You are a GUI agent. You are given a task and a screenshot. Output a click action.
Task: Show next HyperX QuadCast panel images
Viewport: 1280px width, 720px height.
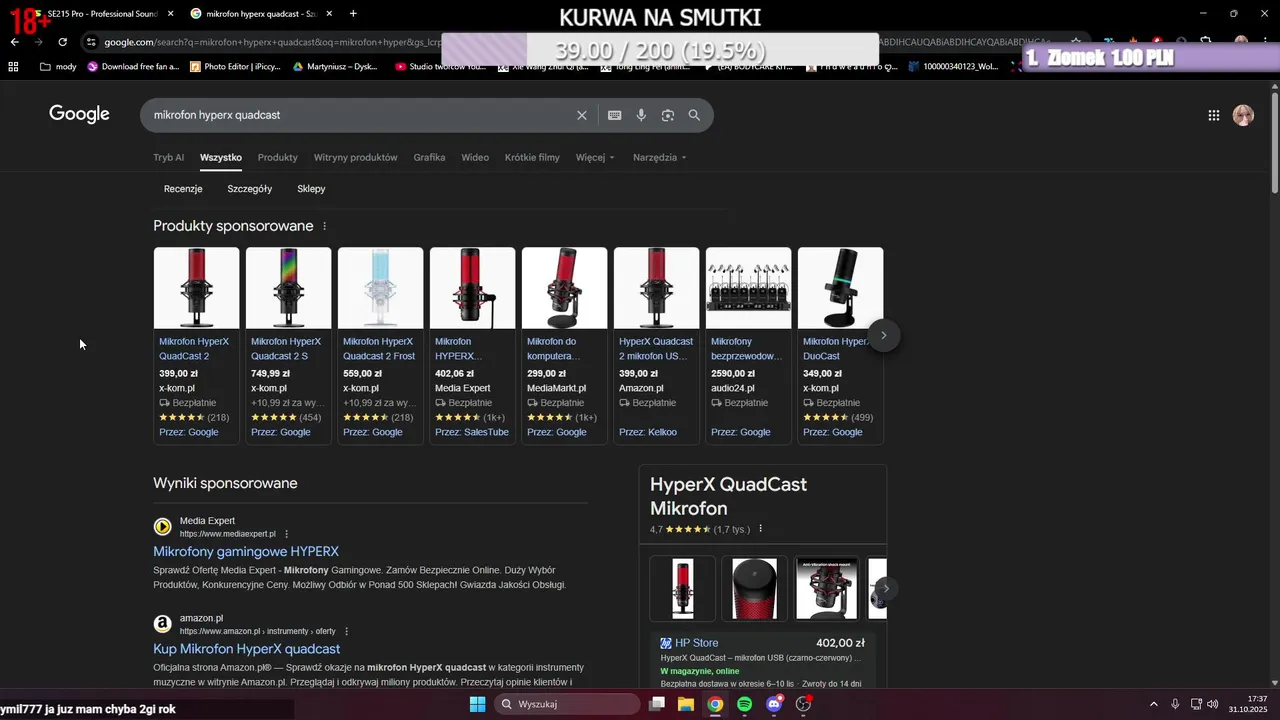click(885, 588)
